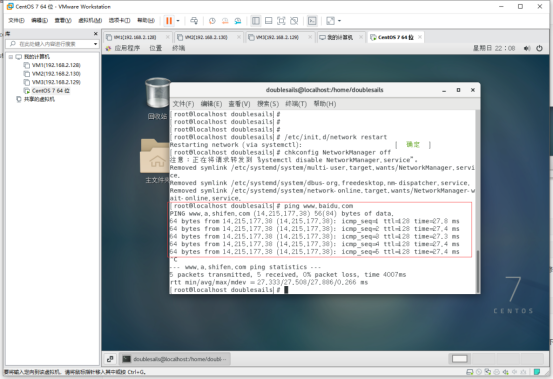Viewport: 553px width, 379px height.
Task: Close the library panel
Action: tap(96, 34)
